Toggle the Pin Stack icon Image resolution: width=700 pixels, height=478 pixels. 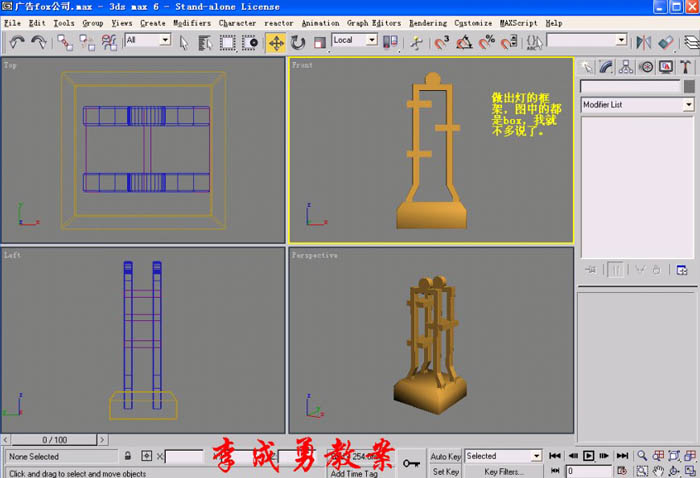pyautogui.click(x=591, y=270)
